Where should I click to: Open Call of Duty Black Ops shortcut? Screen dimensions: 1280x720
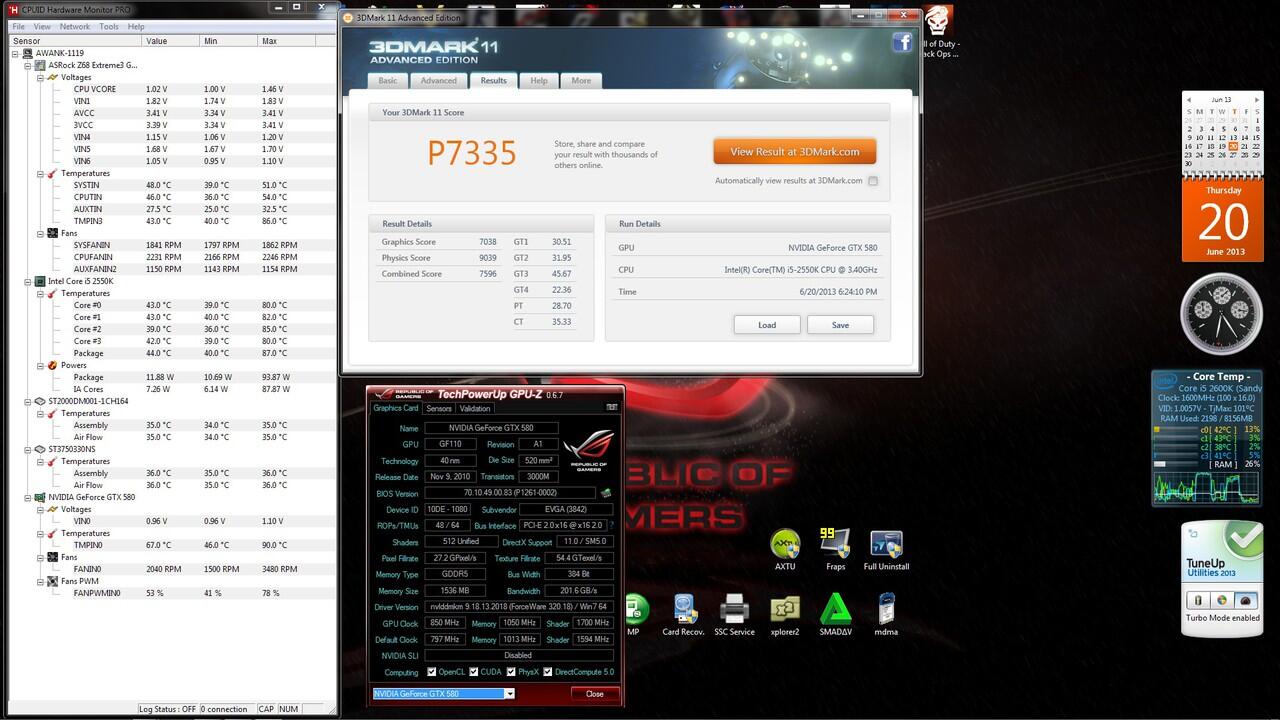point(938,32)
